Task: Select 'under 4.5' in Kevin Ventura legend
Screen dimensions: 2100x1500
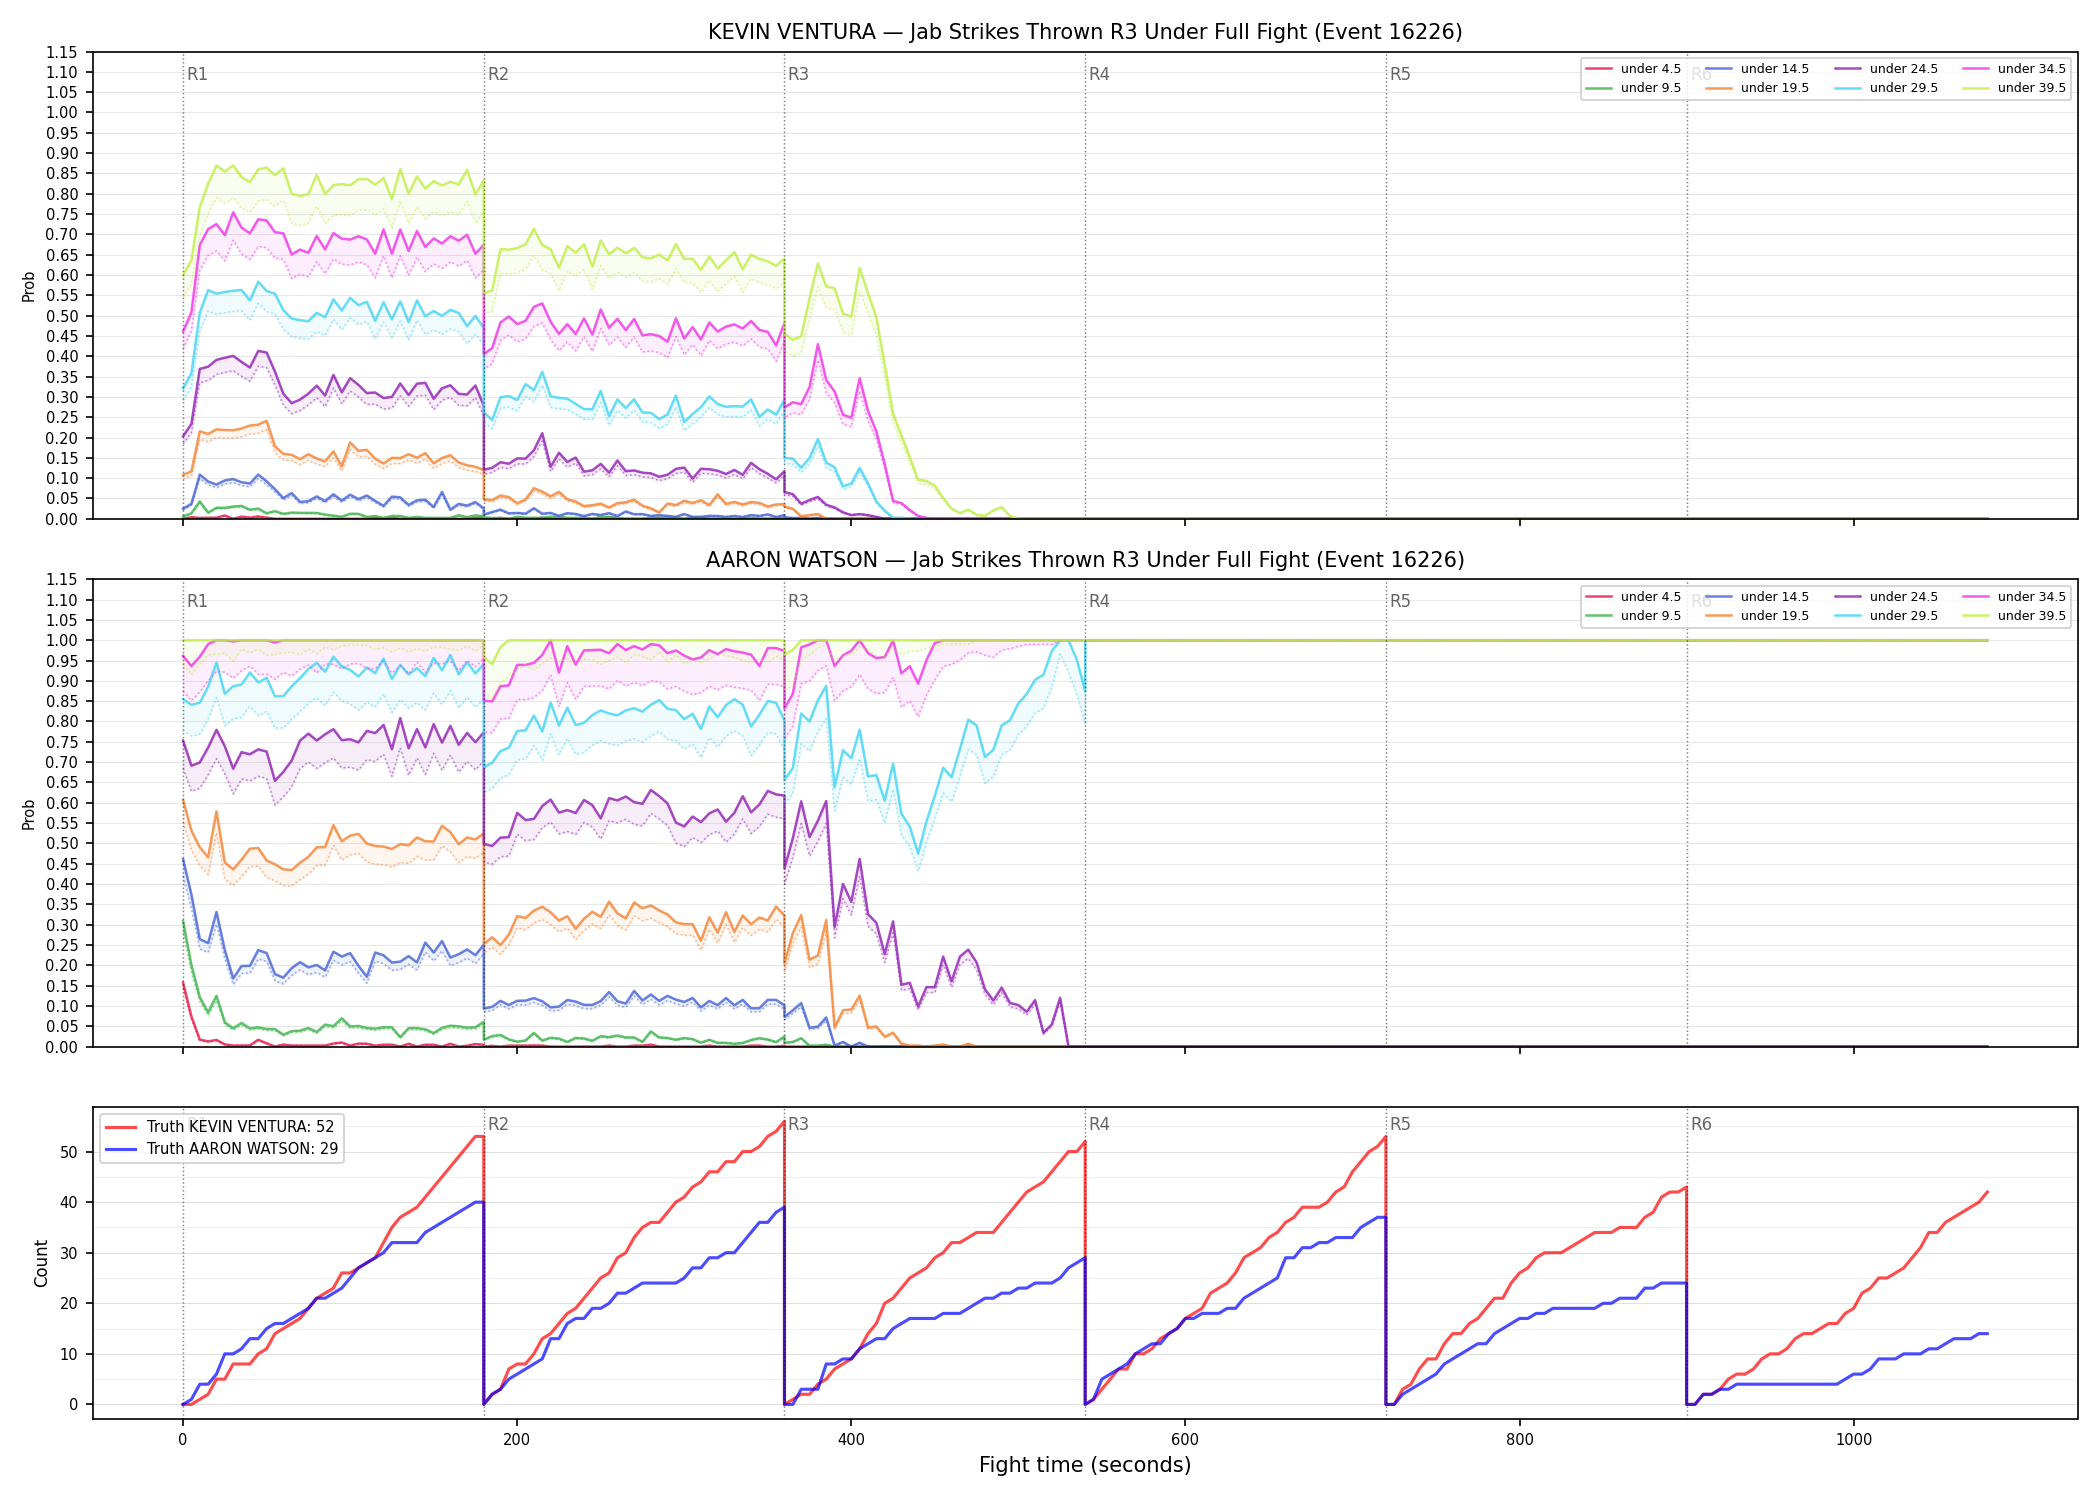Action: pos(1633,69)
